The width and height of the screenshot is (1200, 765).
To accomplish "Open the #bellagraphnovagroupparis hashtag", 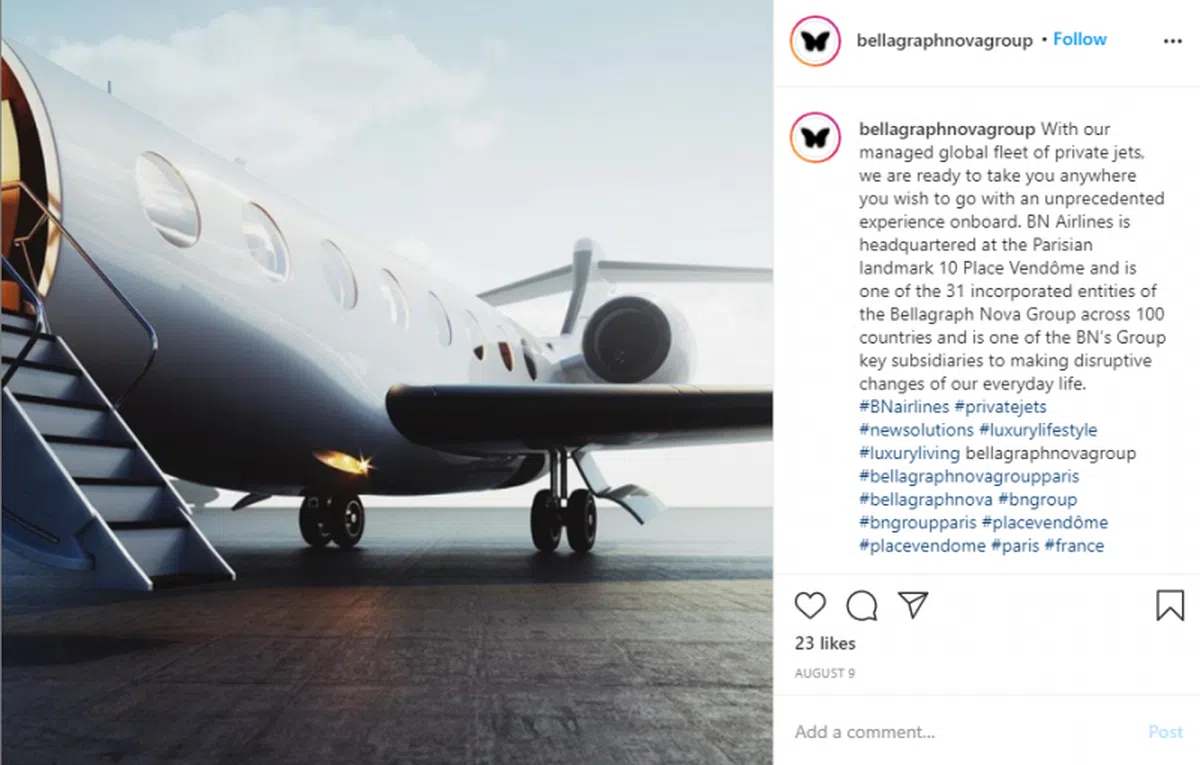I will (969, 476).
